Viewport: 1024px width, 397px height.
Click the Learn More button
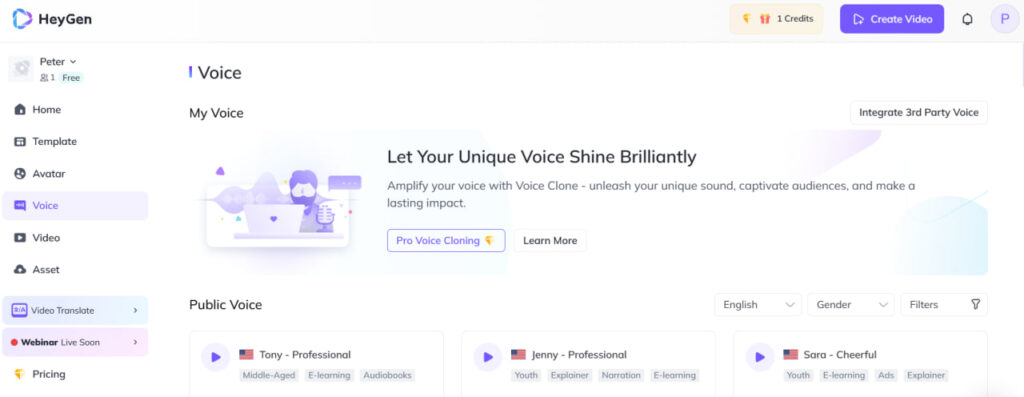coord(550,240)
